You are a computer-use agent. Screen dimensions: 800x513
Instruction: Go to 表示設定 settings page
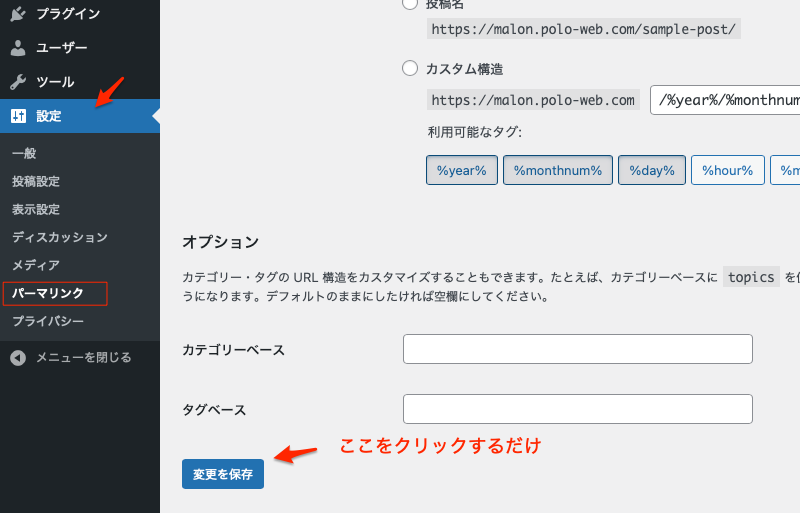[36, 209]
